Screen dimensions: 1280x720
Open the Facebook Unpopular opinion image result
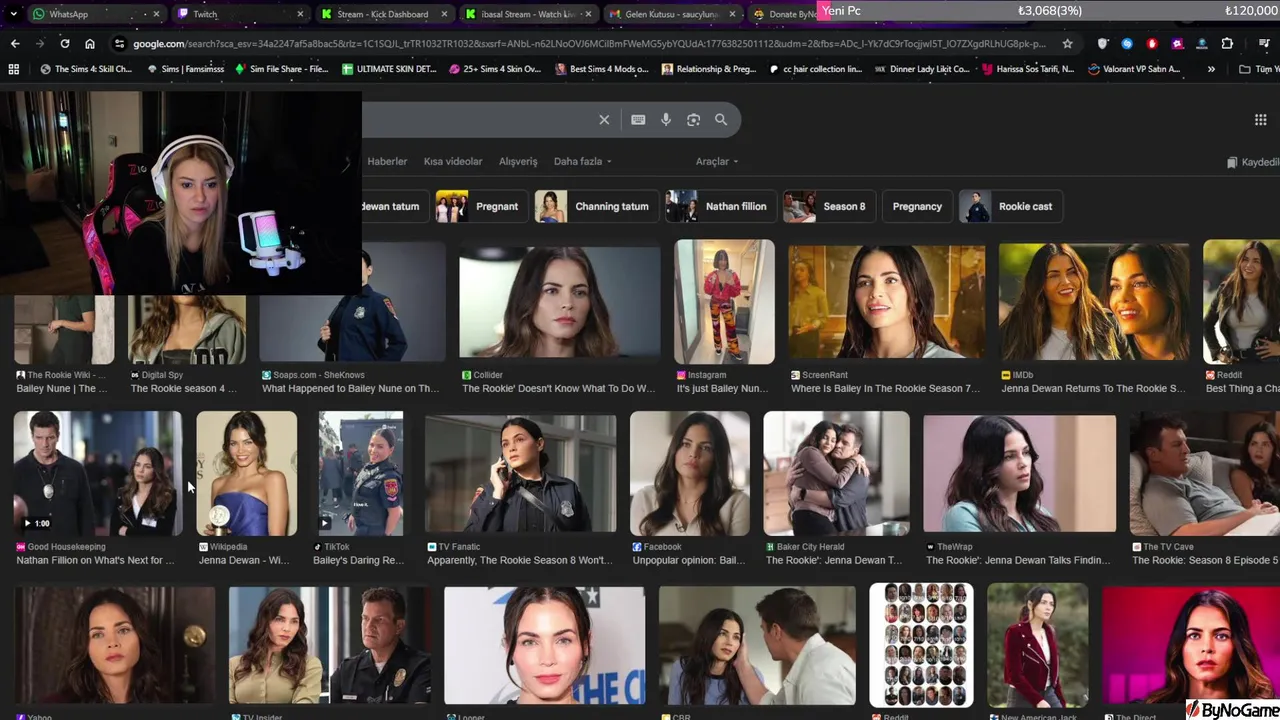[x=690, y=473]
